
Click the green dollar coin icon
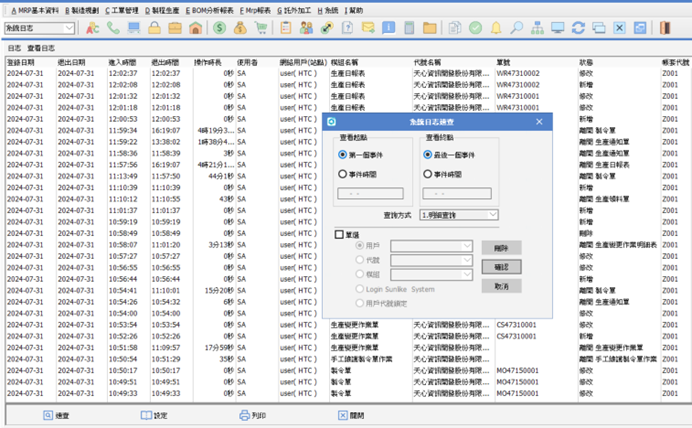(219, 28)
